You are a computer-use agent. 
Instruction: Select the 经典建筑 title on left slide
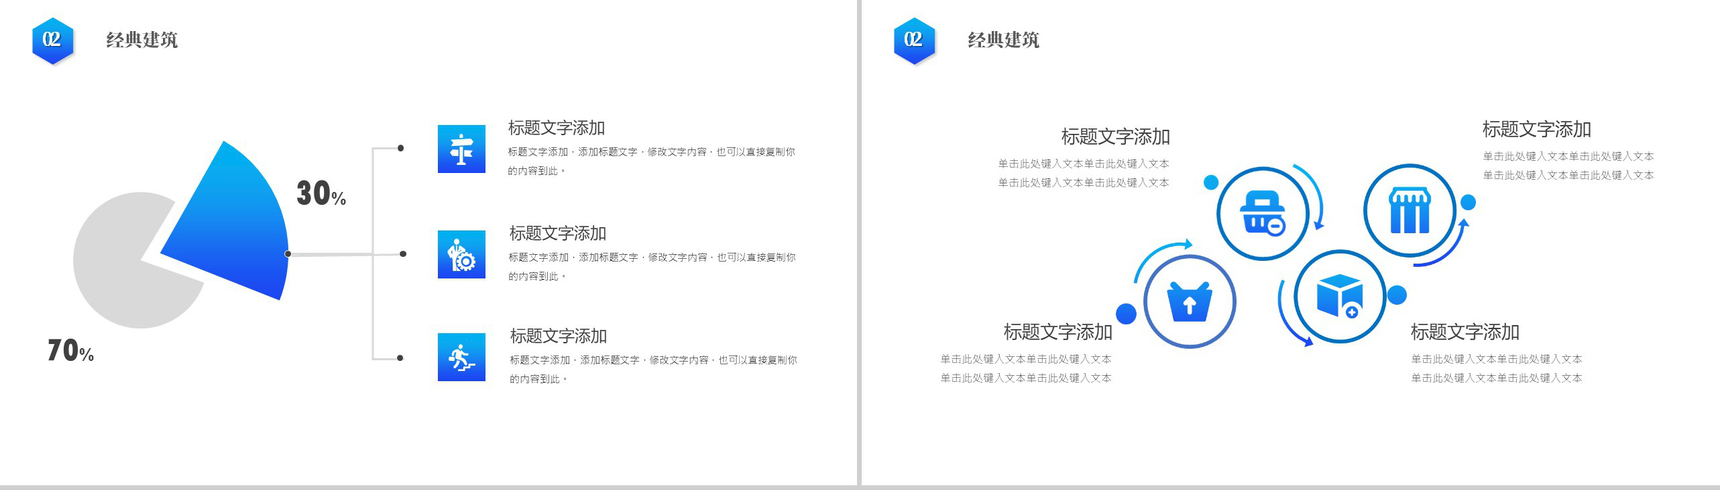[142, 40]
